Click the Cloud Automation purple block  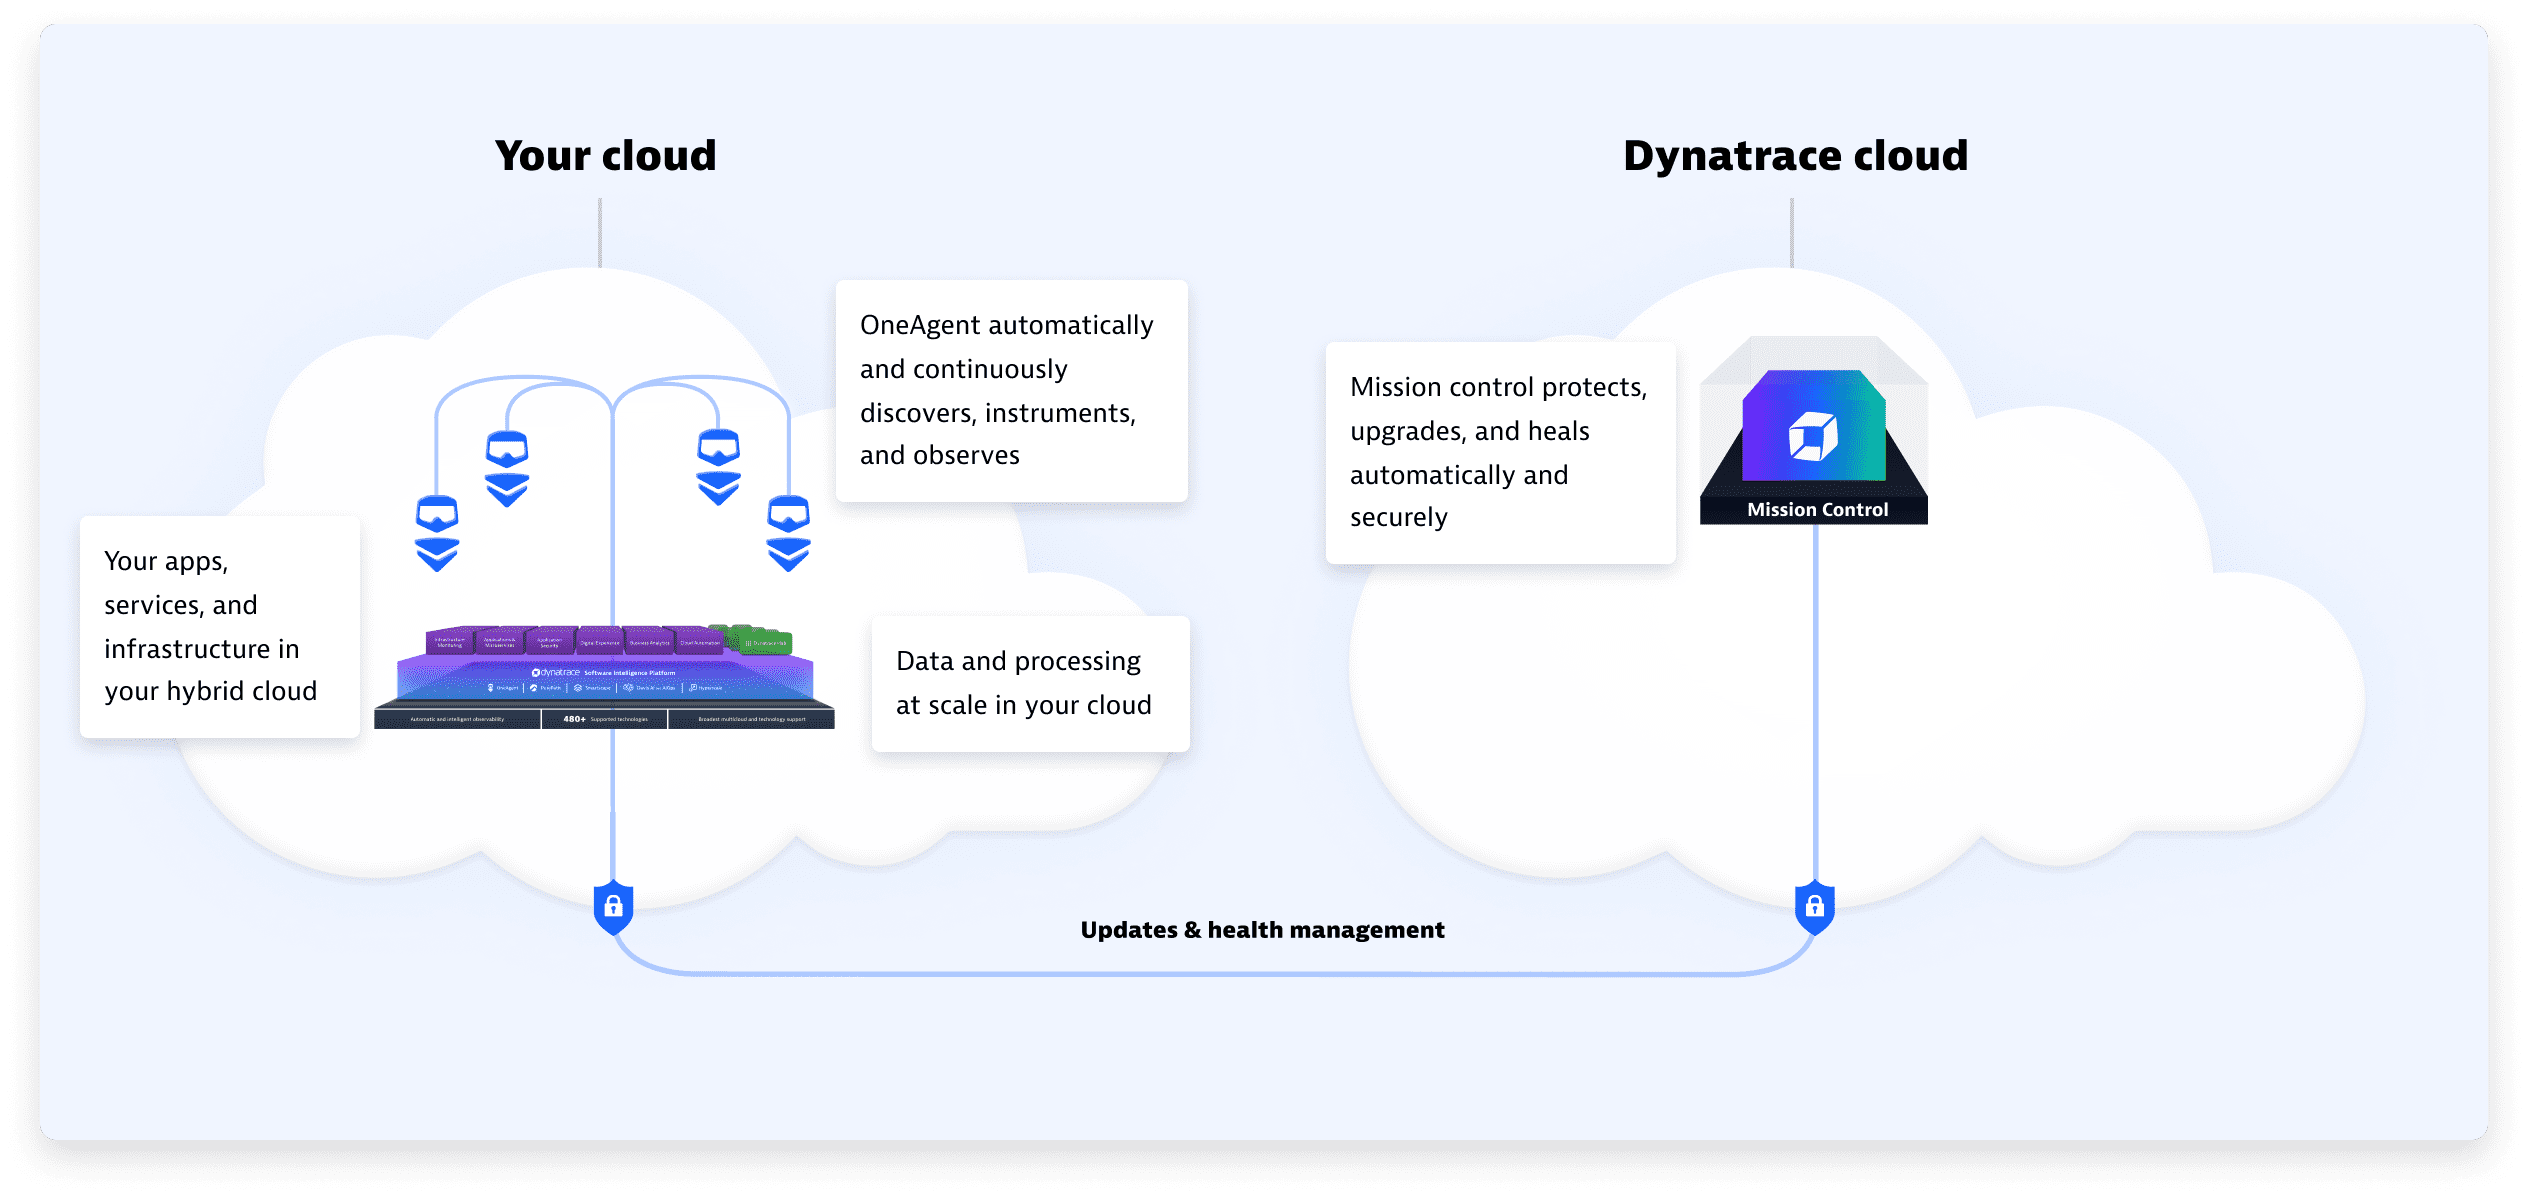pos(699,642)
